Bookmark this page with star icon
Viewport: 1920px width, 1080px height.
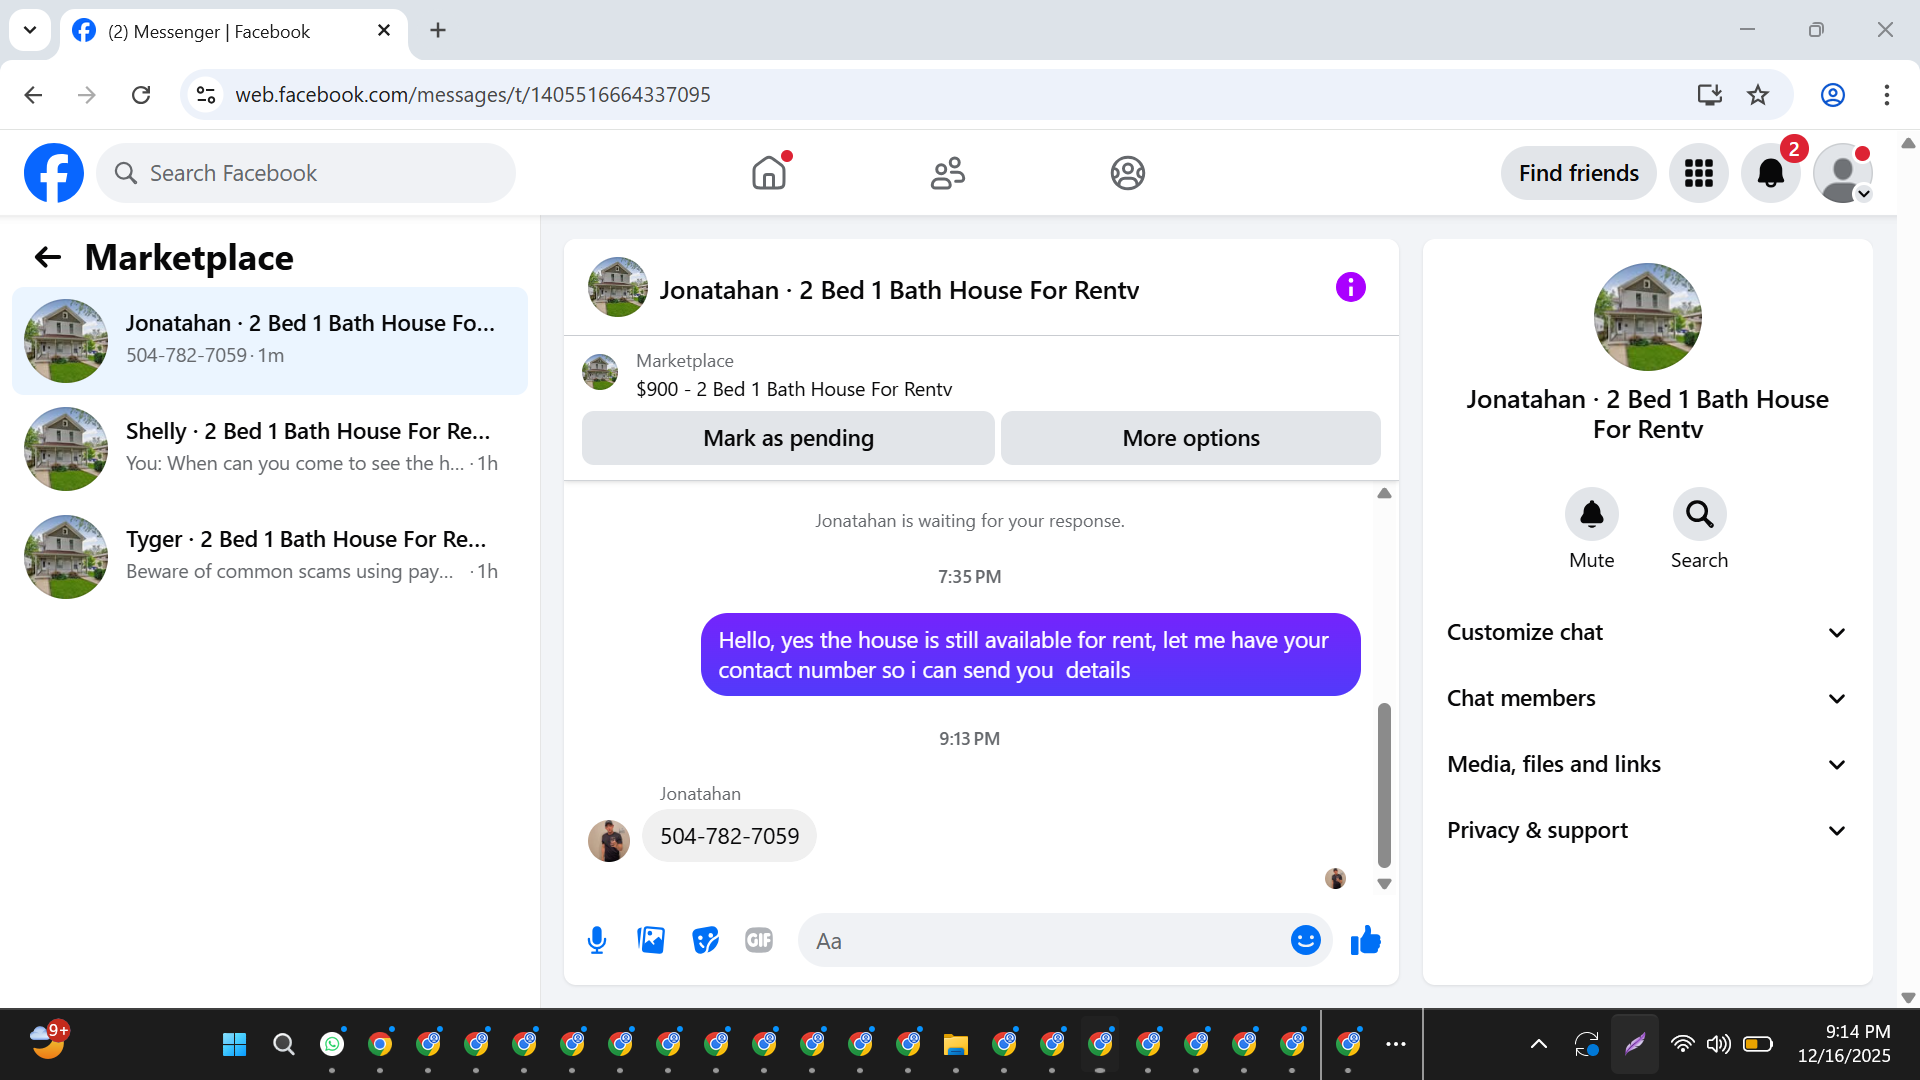[x=1758, y=95]
